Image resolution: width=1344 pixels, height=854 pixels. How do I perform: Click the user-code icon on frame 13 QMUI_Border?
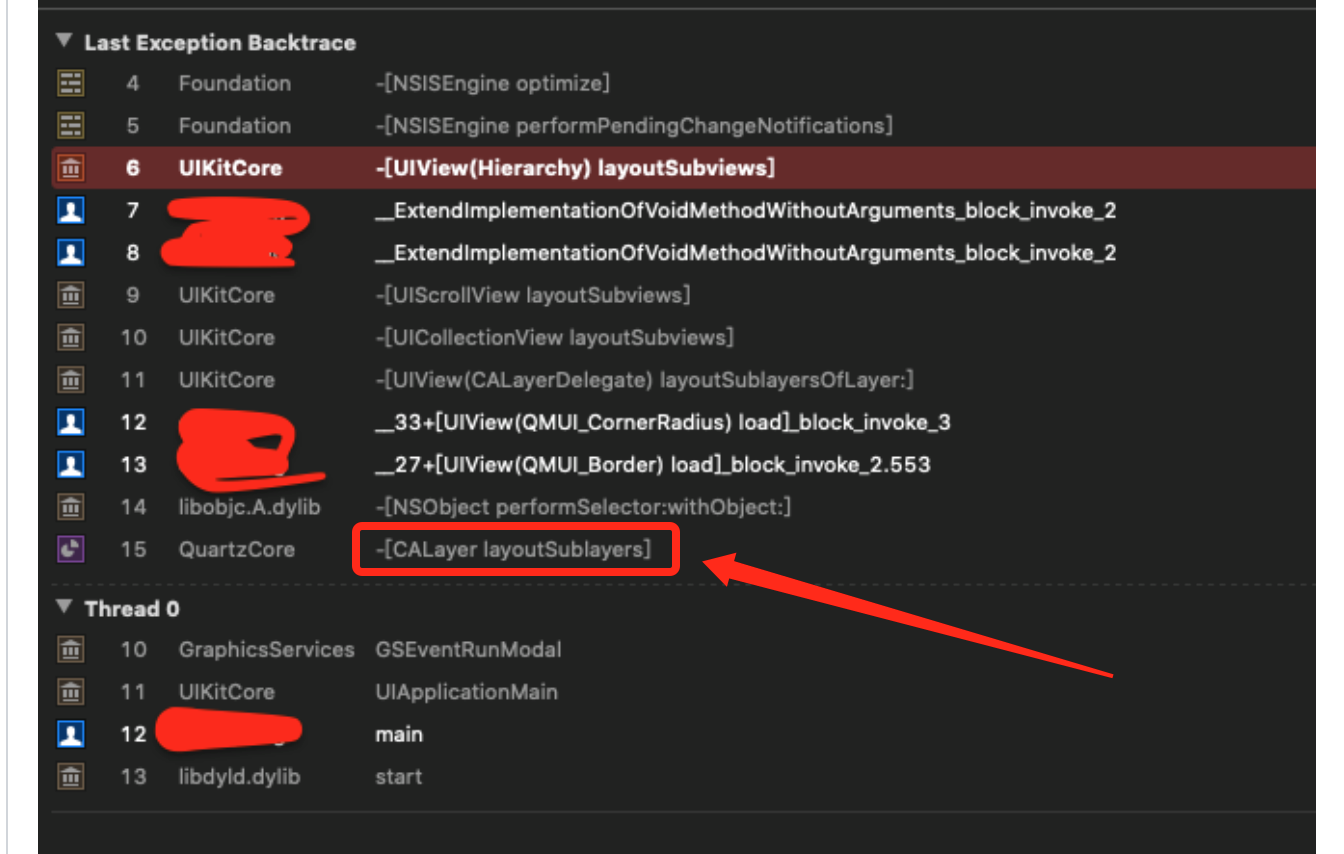tap(70, 464)
